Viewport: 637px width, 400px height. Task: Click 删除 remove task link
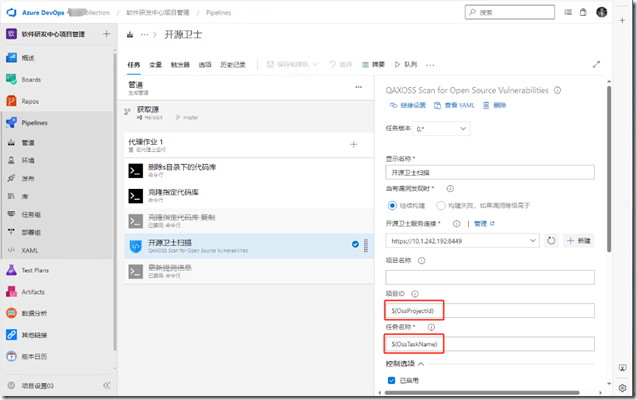tap(494, 105)
